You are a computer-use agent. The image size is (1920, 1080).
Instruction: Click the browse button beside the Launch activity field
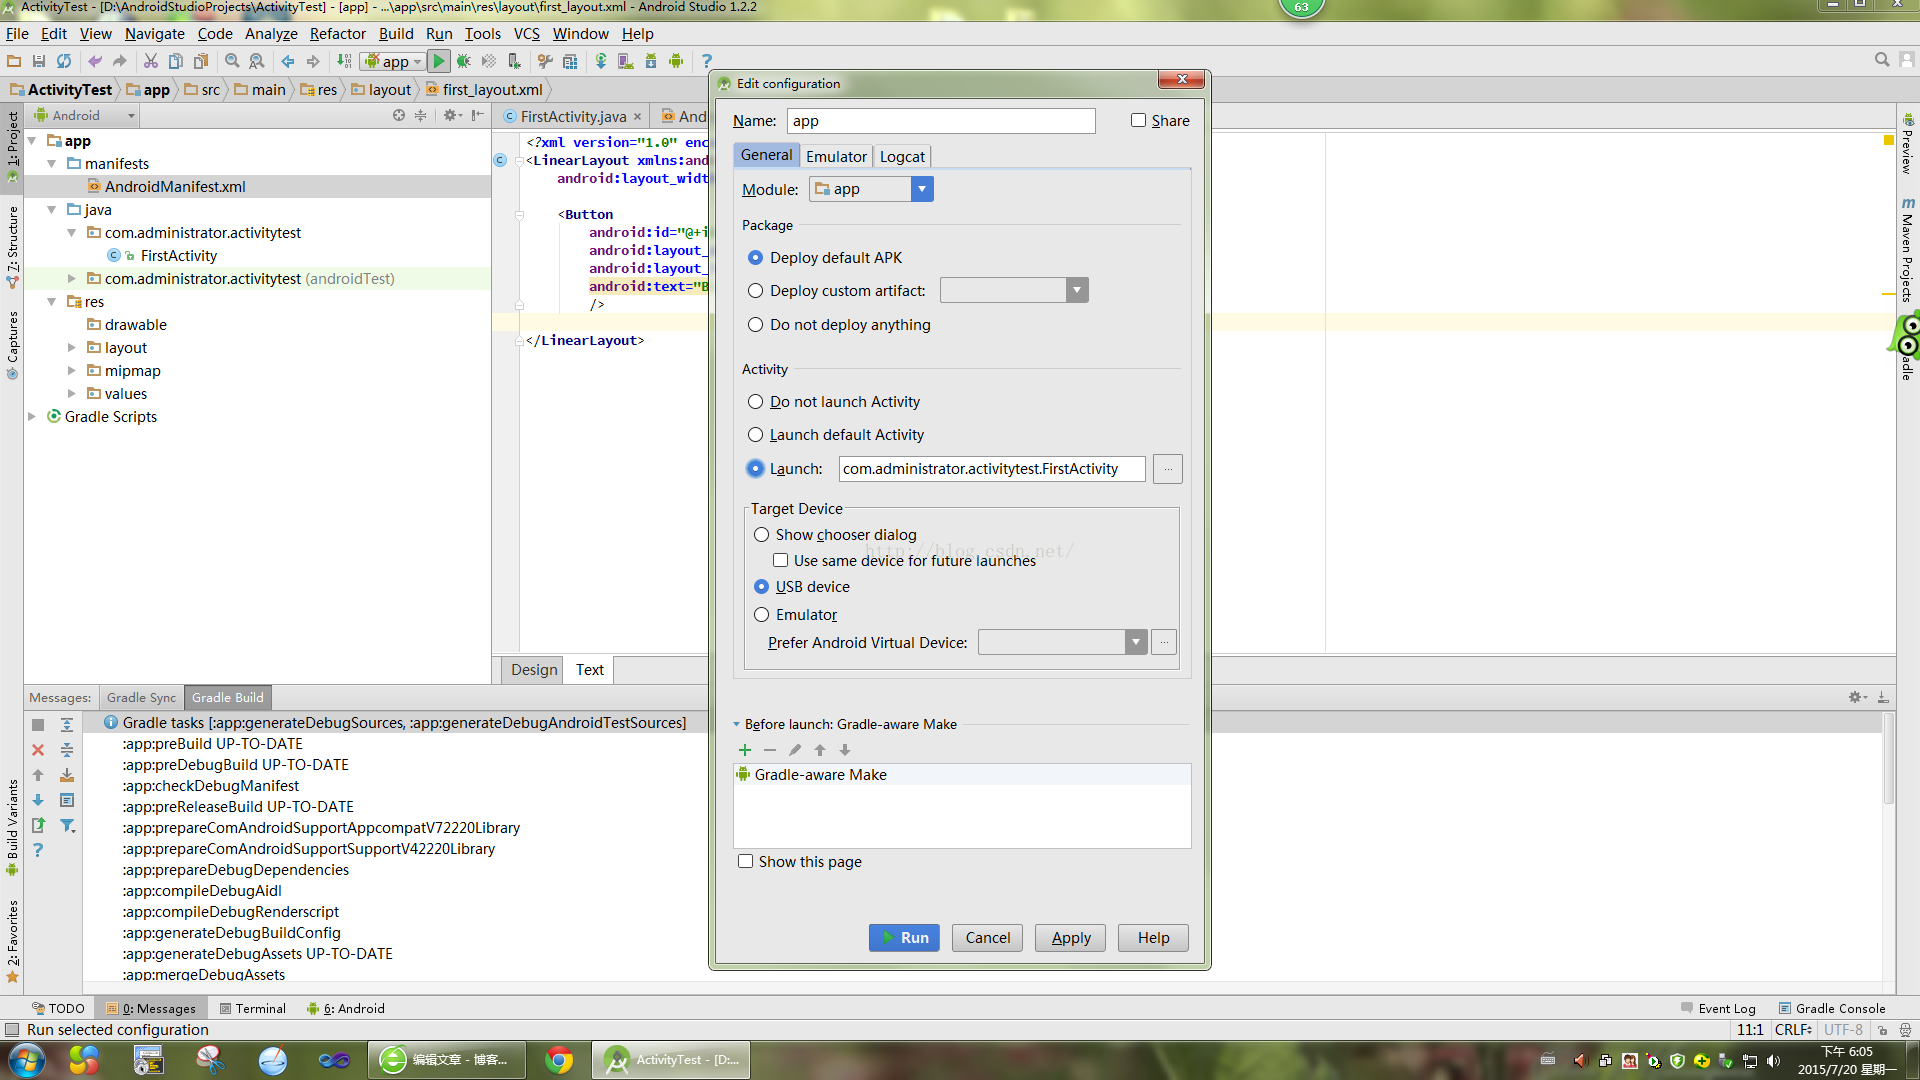coord(1168,469)
